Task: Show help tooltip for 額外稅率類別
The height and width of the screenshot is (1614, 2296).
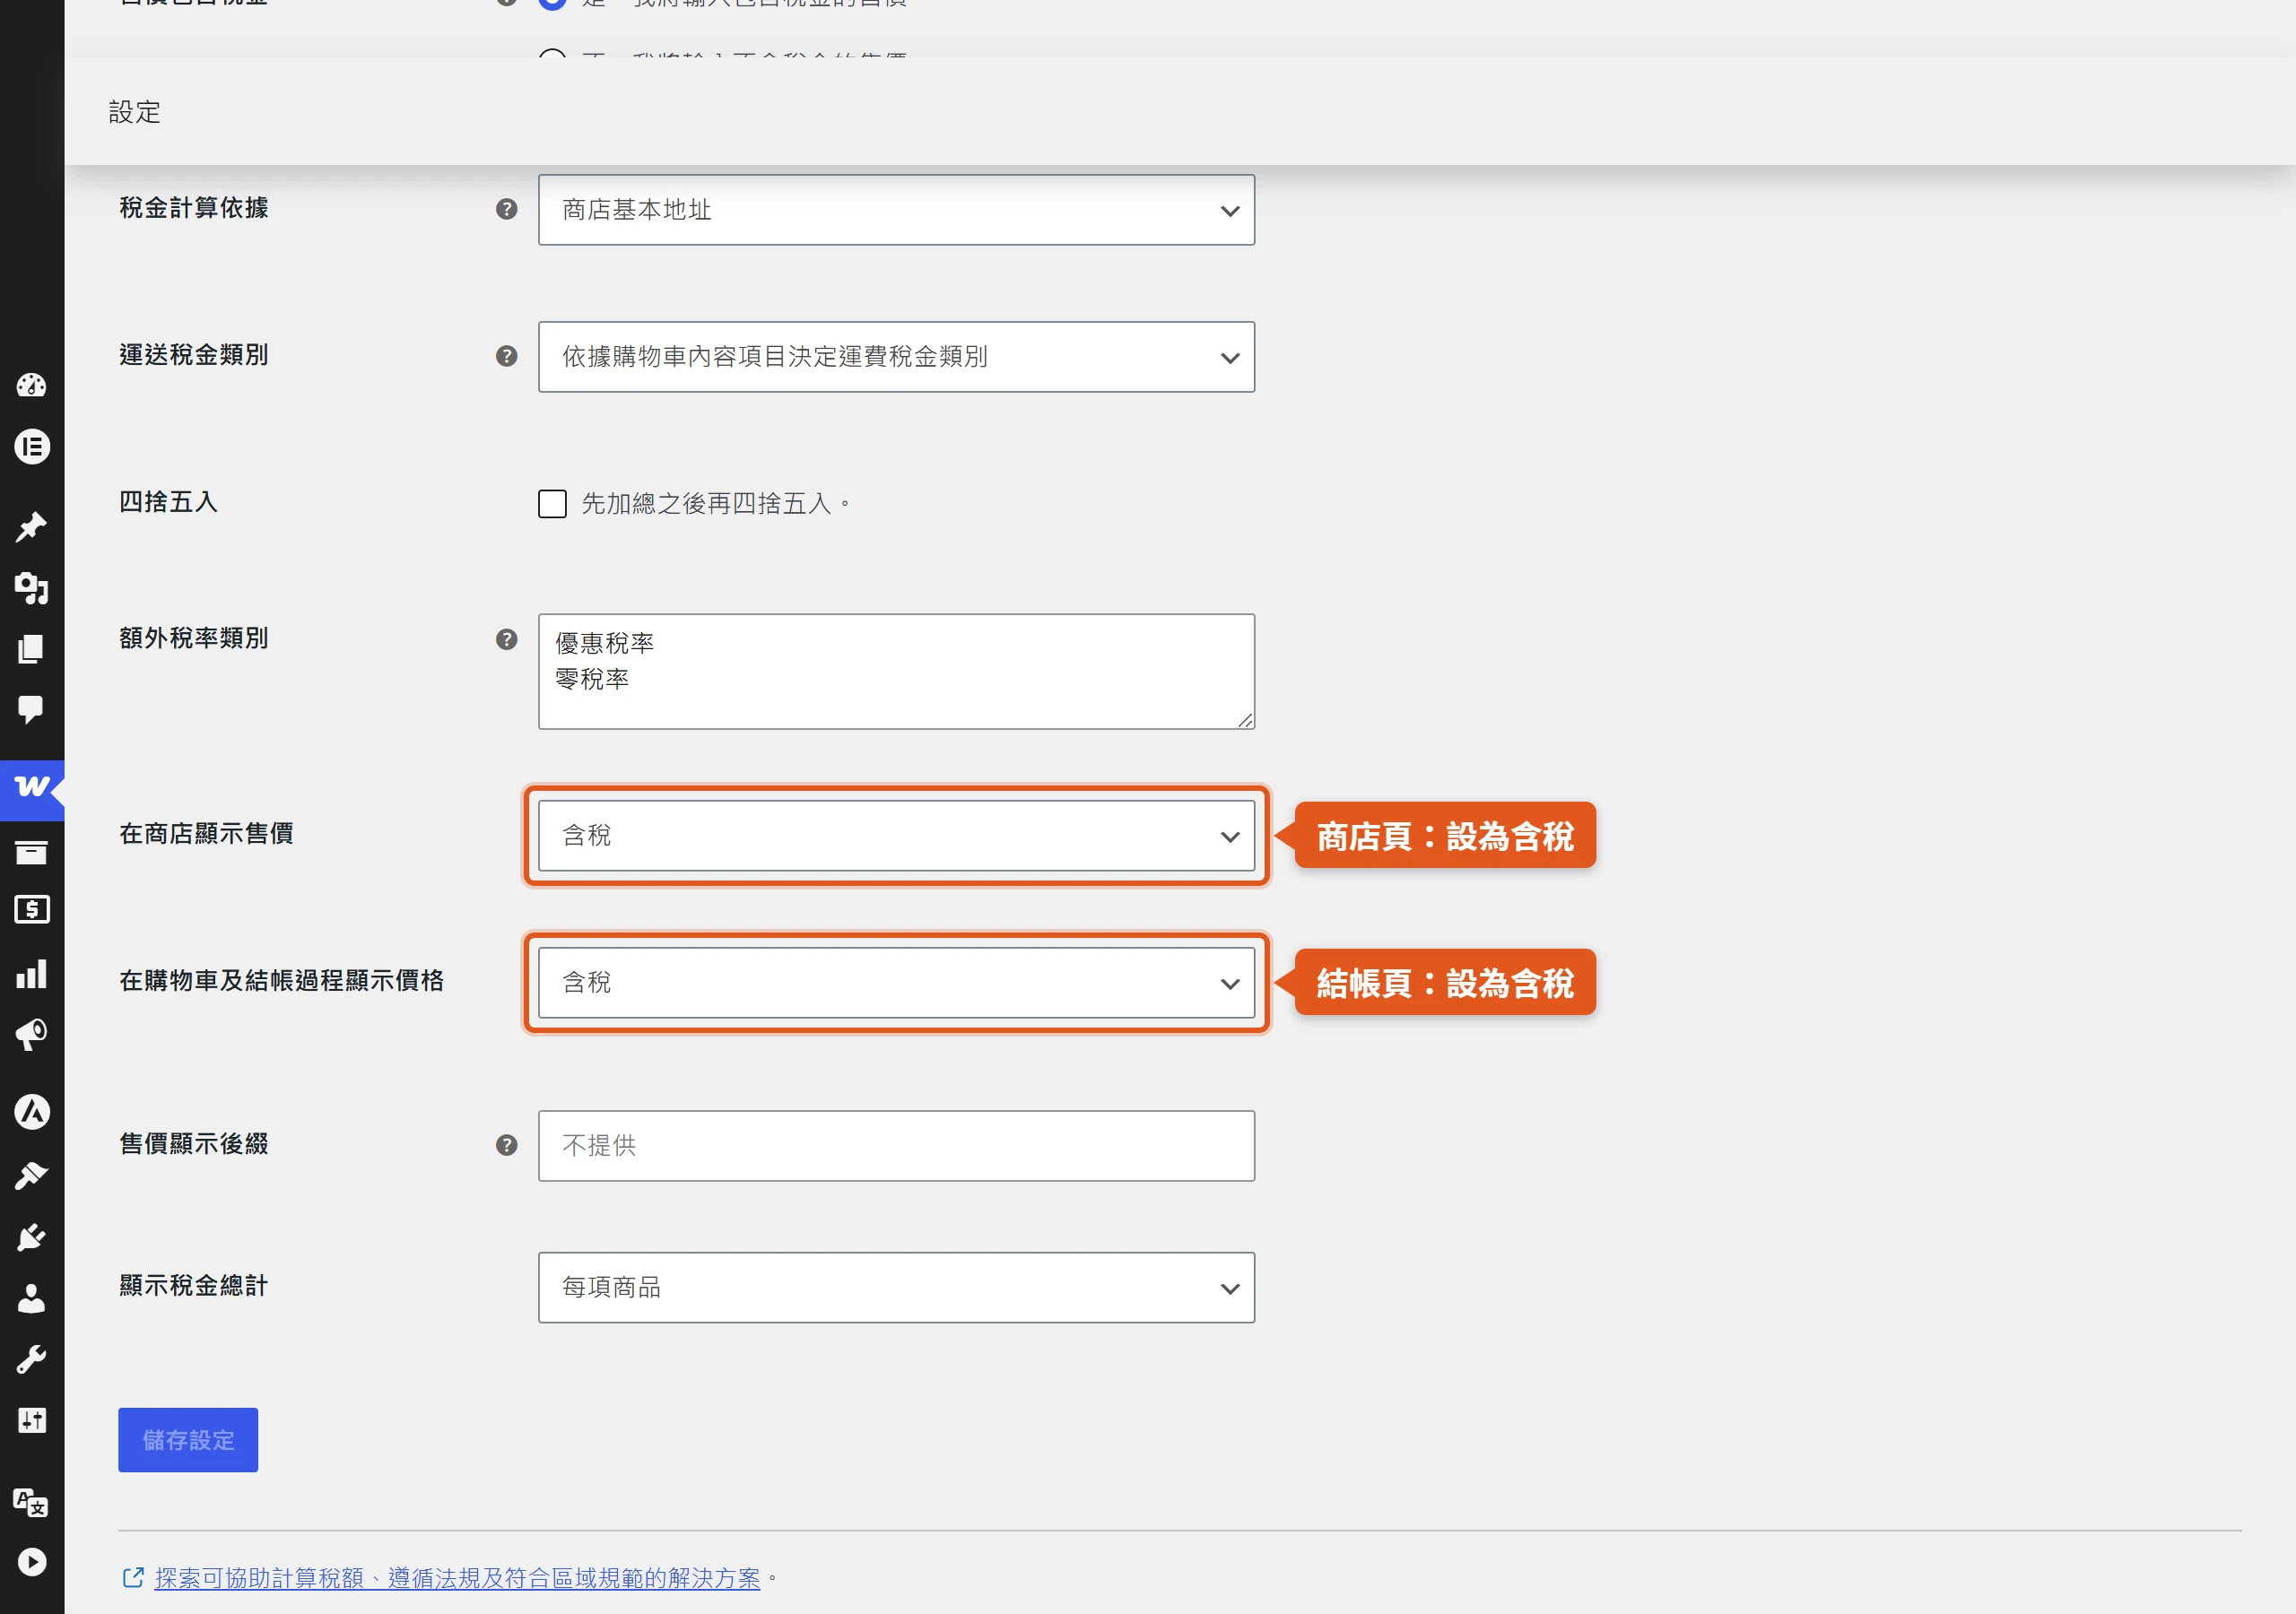Action: tap(507, 639)
